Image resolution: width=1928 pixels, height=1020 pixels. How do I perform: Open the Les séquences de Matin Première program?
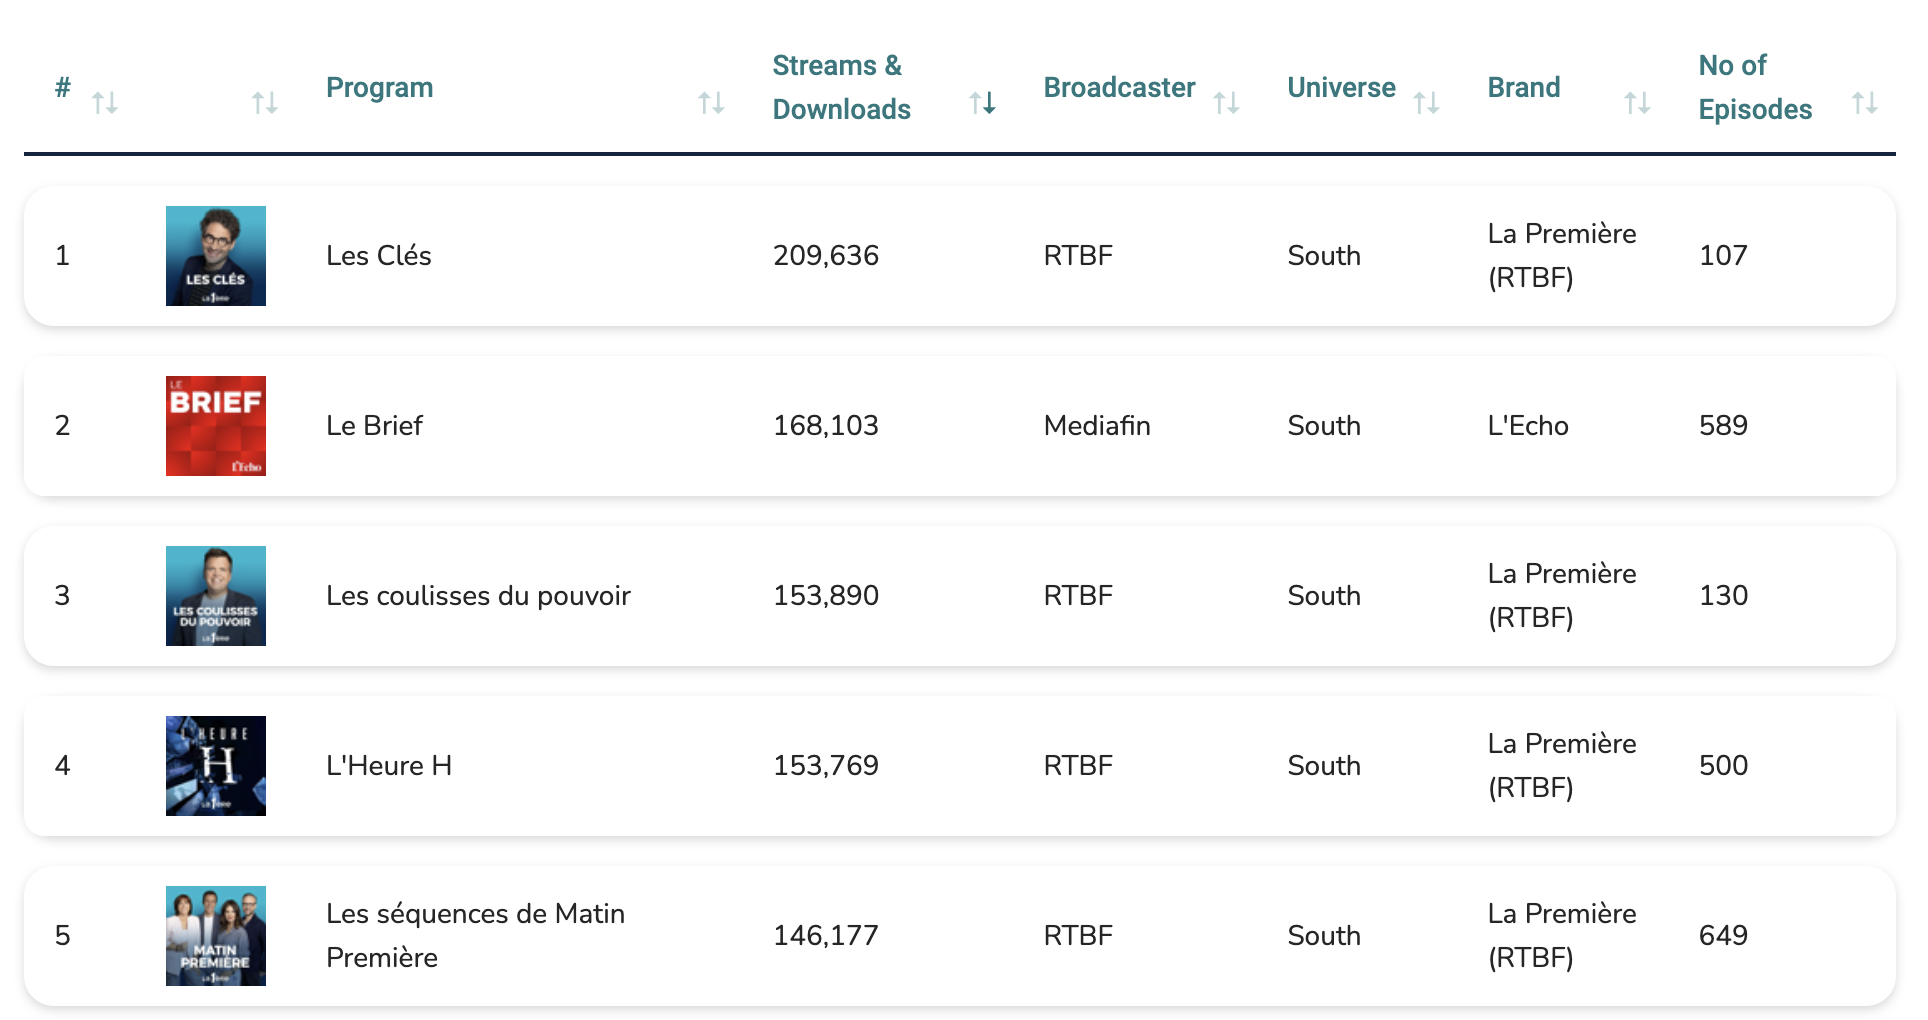pyautogui.click(x=475, y=935)
